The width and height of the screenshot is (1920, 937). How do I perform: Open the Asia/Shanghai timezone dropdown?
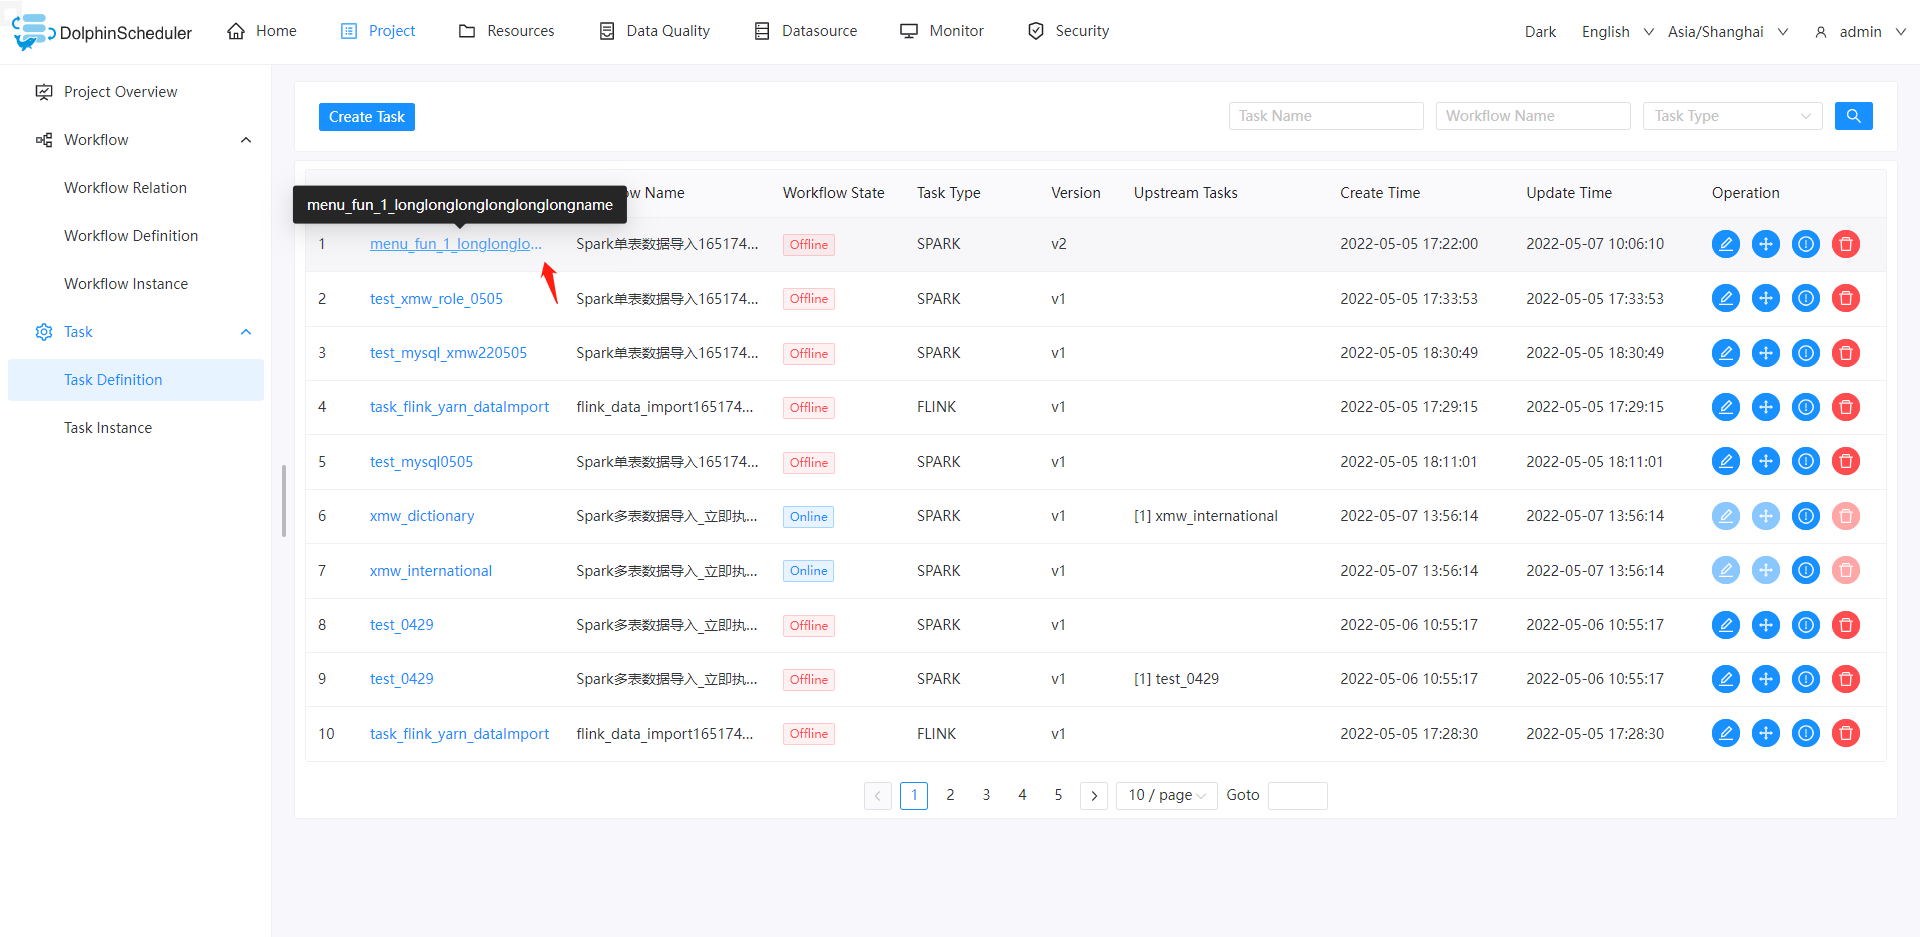click(1728, 32)
